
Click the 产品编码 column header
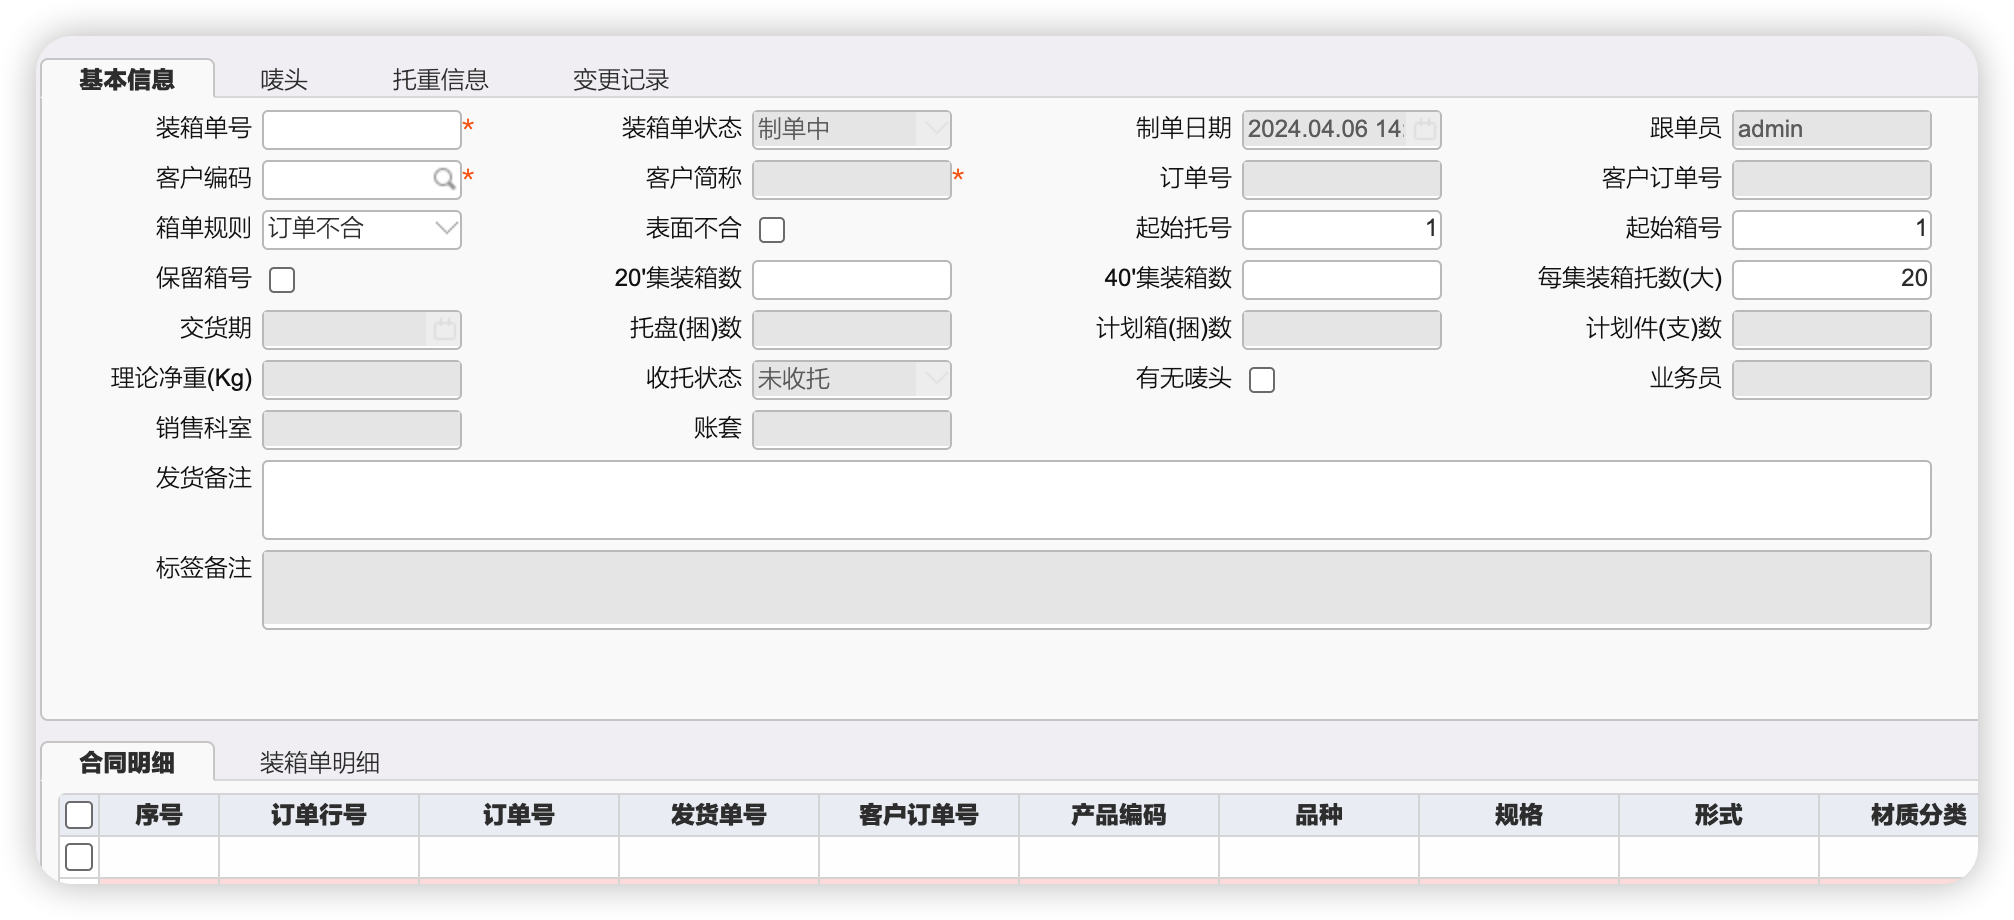pos(1119,815)
